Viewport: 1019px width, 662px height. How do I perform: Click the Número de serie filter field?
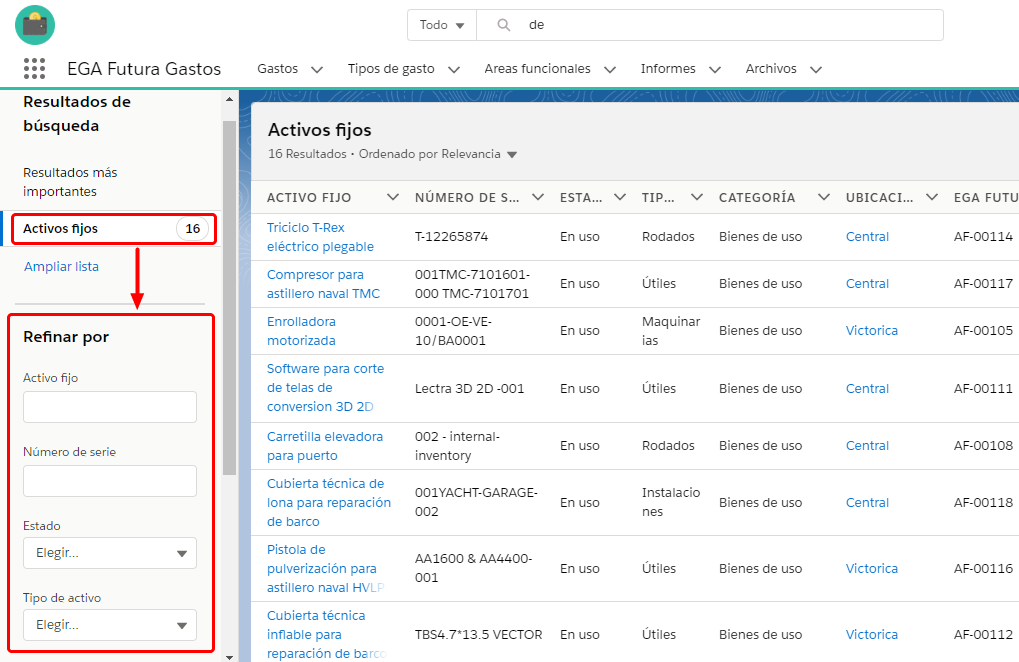(110, 481)
